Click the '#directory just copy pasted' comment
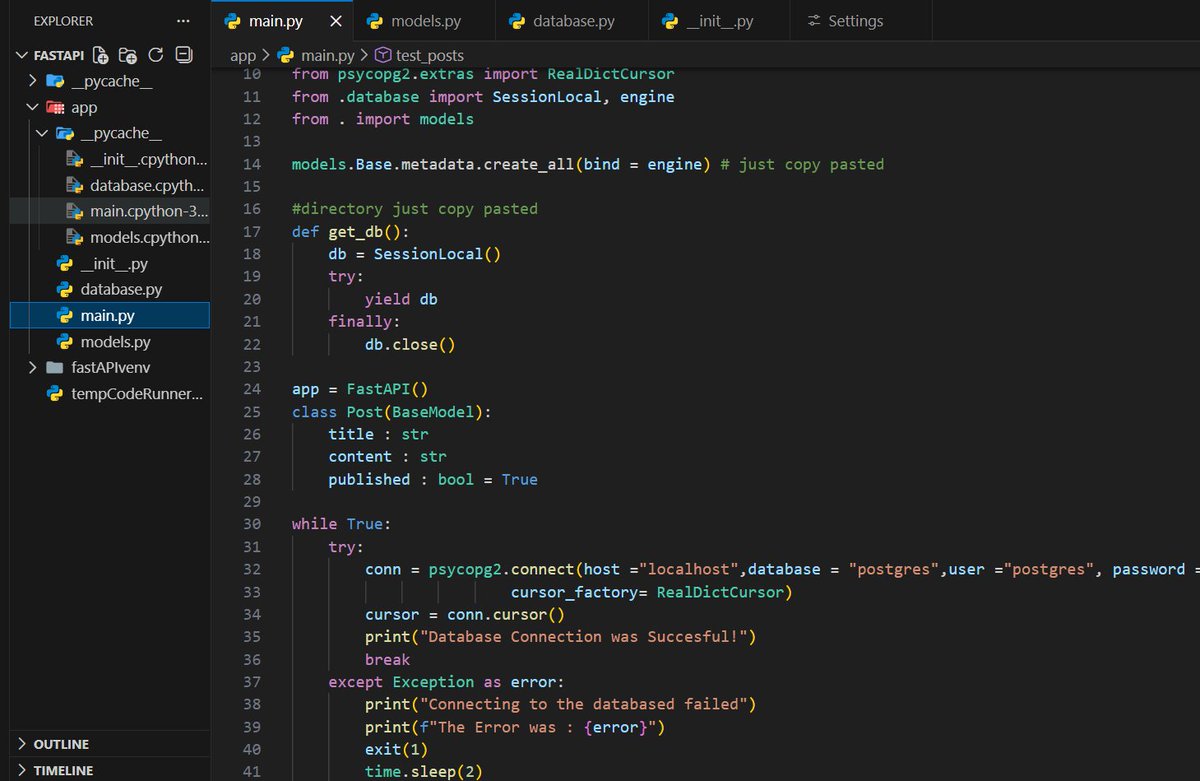This screenshot has height=781, width=1200. (415, 209)
